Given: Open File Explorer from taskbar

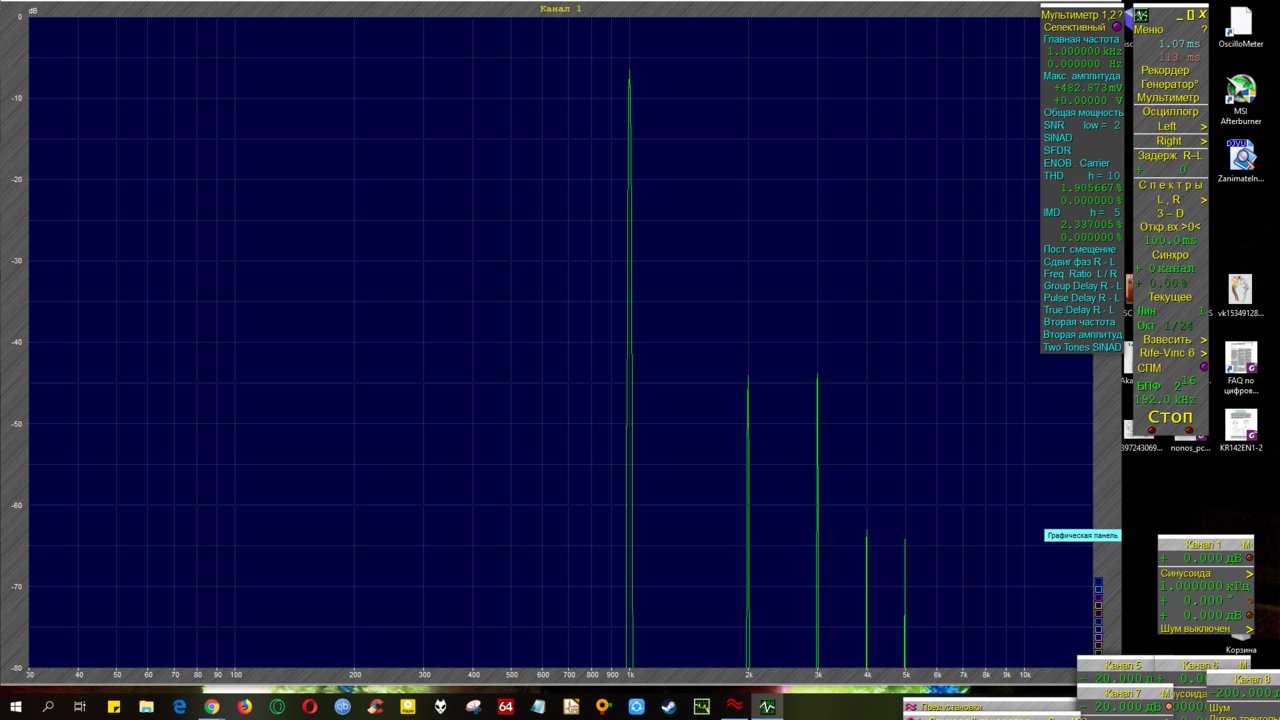Looking at the screenshot, I should pos(146,706).
